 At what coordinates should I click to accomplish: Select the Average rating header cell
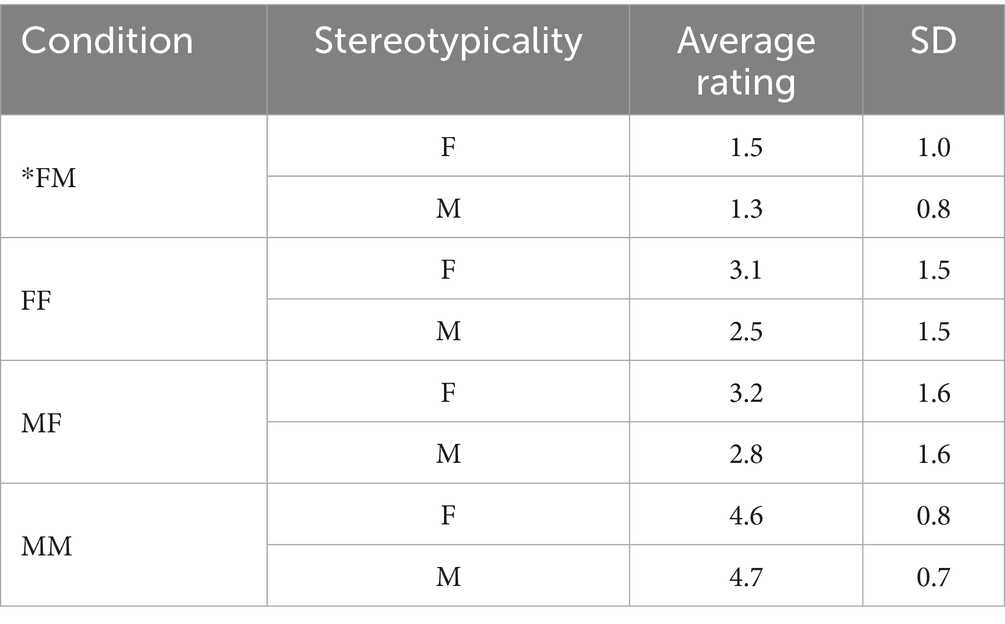pos(746,62)
